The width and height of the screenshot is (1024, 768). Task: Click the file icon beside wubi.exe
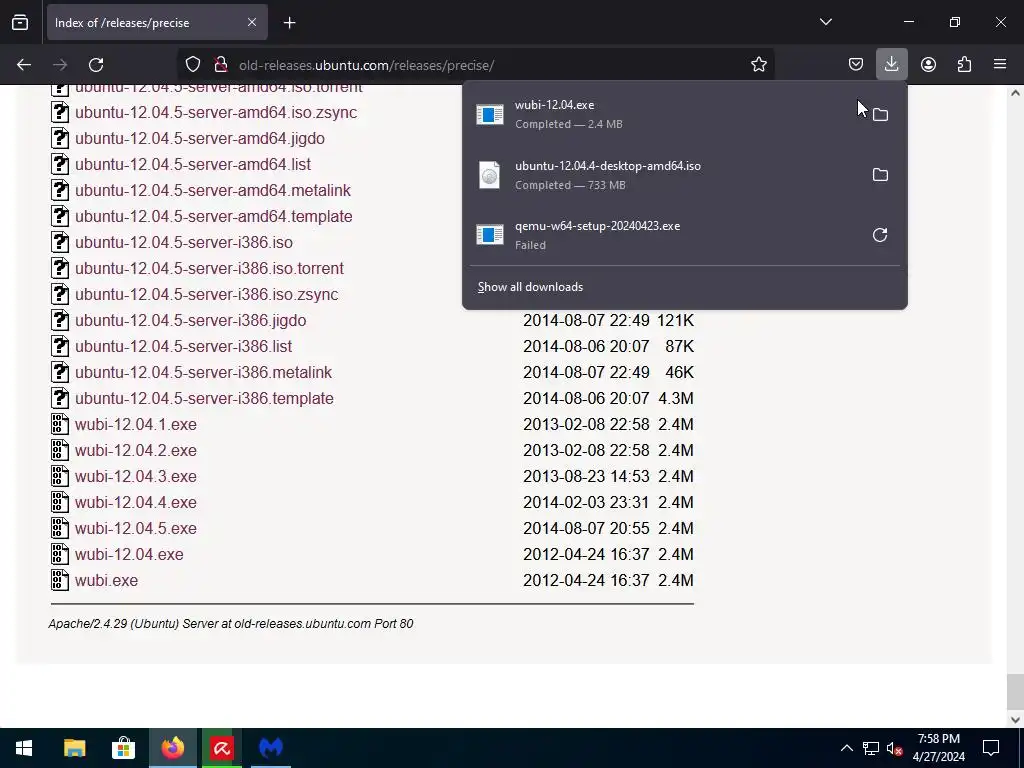(x=59, y=580)
